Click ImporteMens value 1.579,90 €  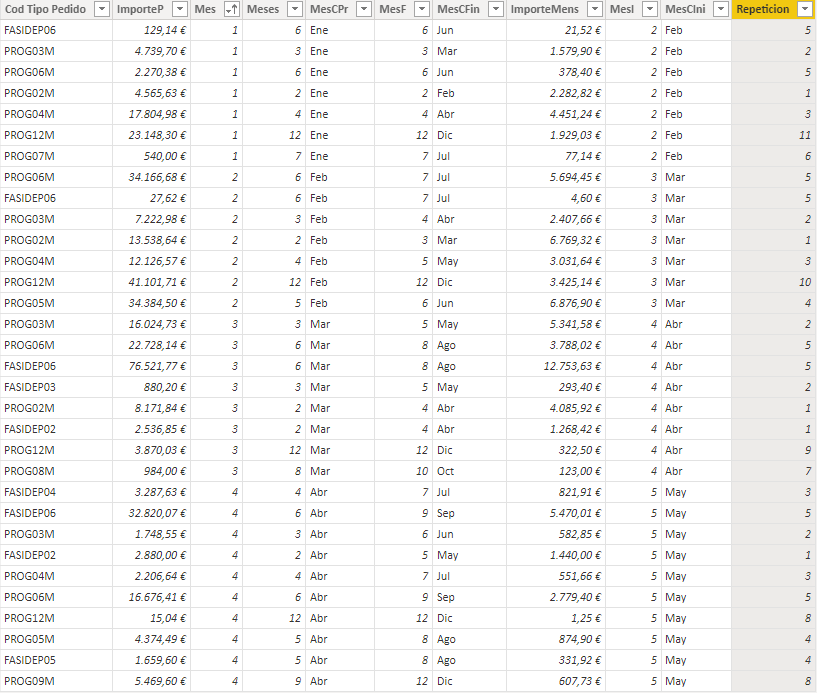coord(556,51)
